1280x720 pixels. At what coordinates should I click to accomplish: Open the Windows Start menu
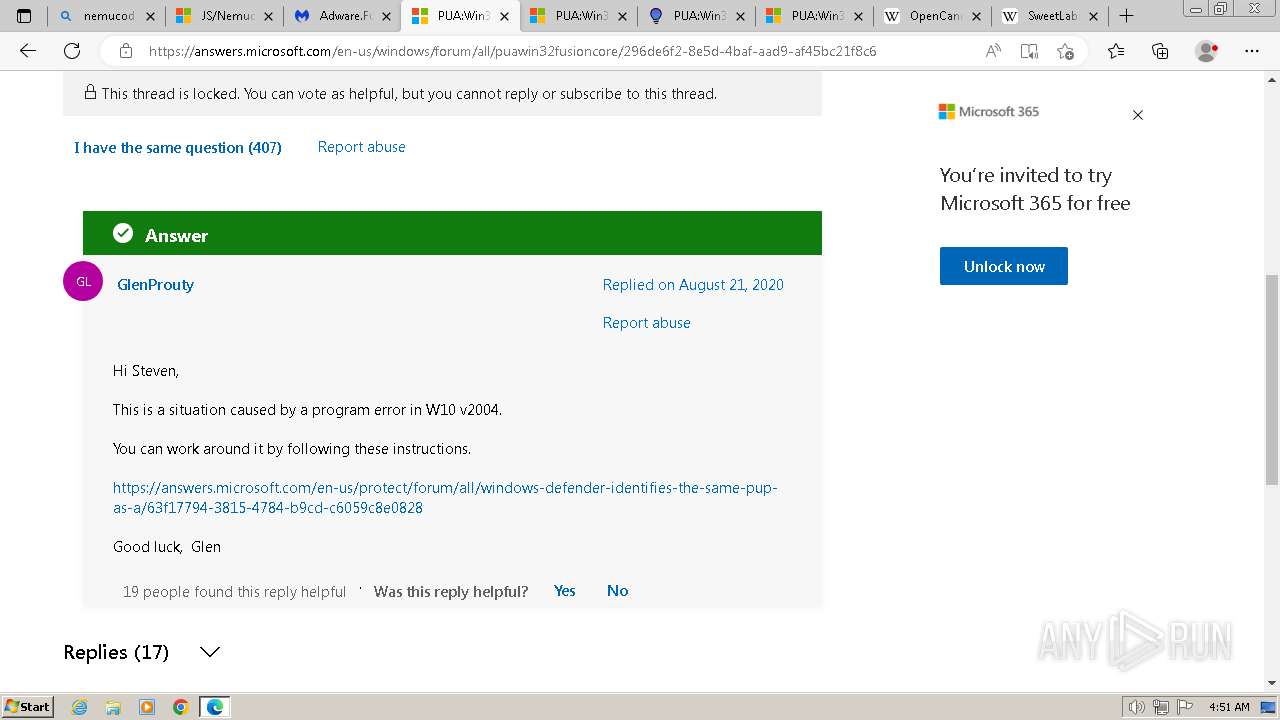point(27,707)
